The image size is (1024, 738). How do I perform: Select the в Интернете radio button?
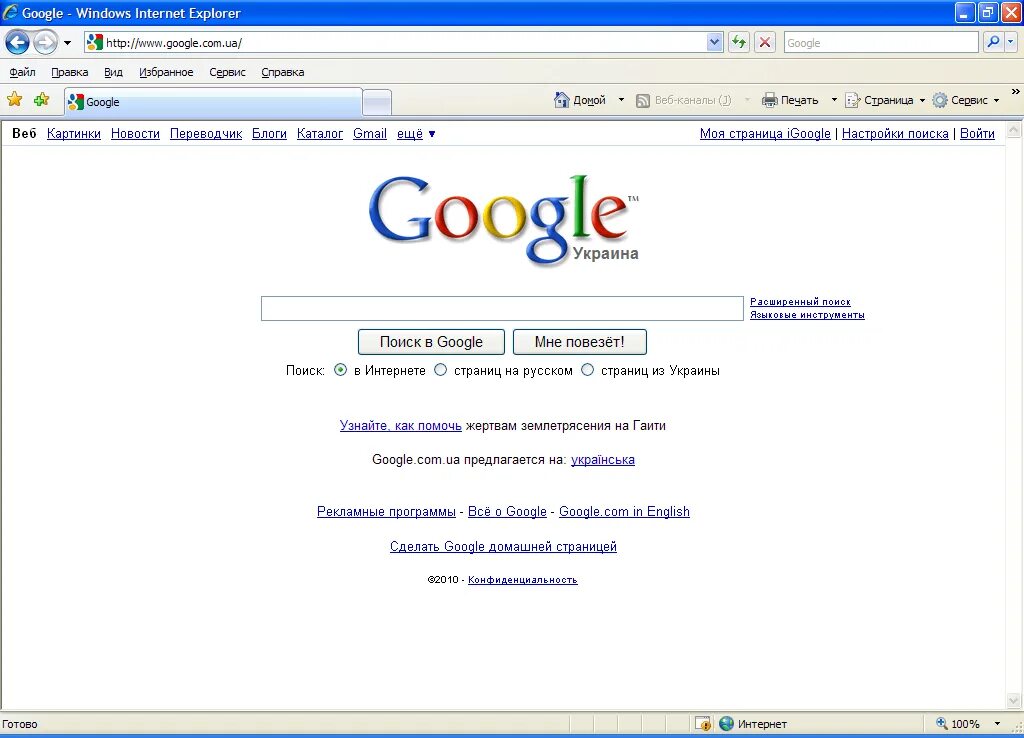coord(340,370)
